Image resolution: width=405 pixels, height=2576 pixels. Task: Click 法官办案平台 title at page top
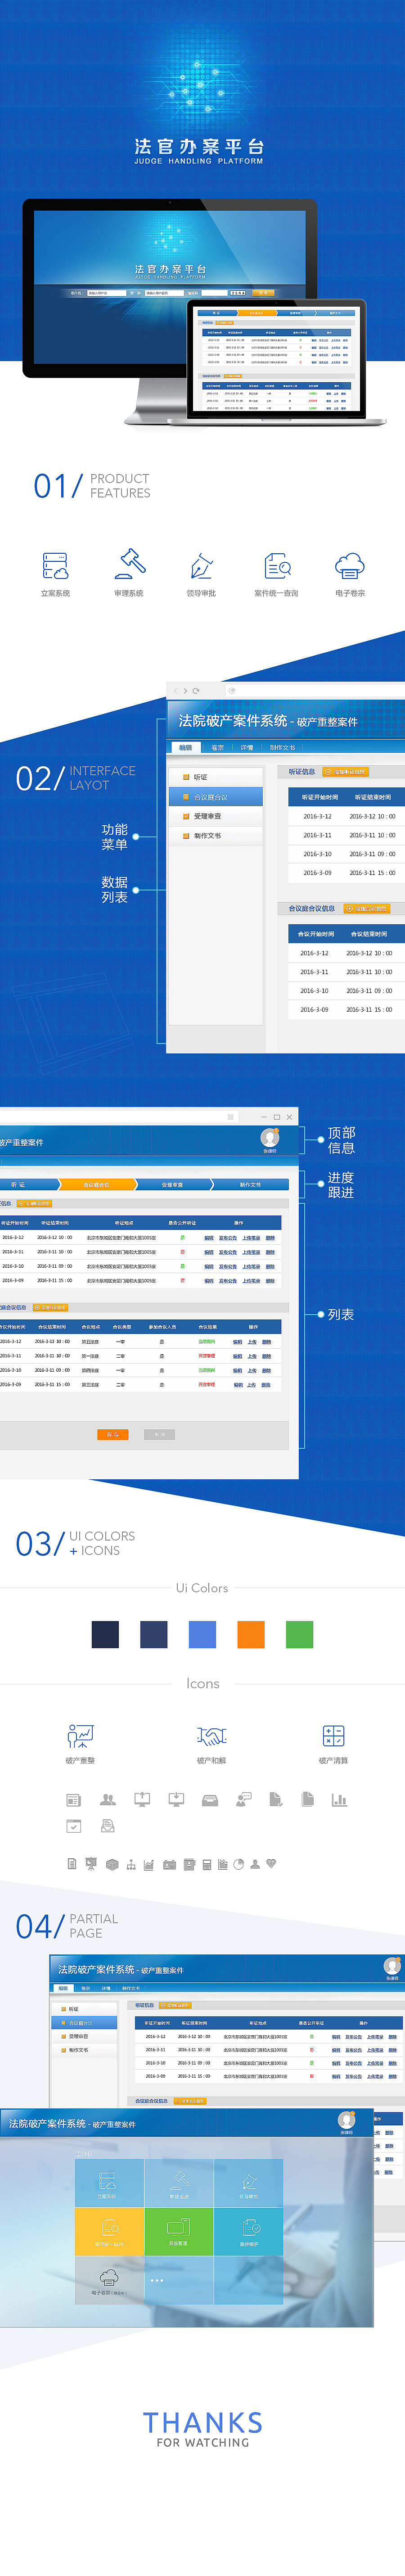pos(200,146)
